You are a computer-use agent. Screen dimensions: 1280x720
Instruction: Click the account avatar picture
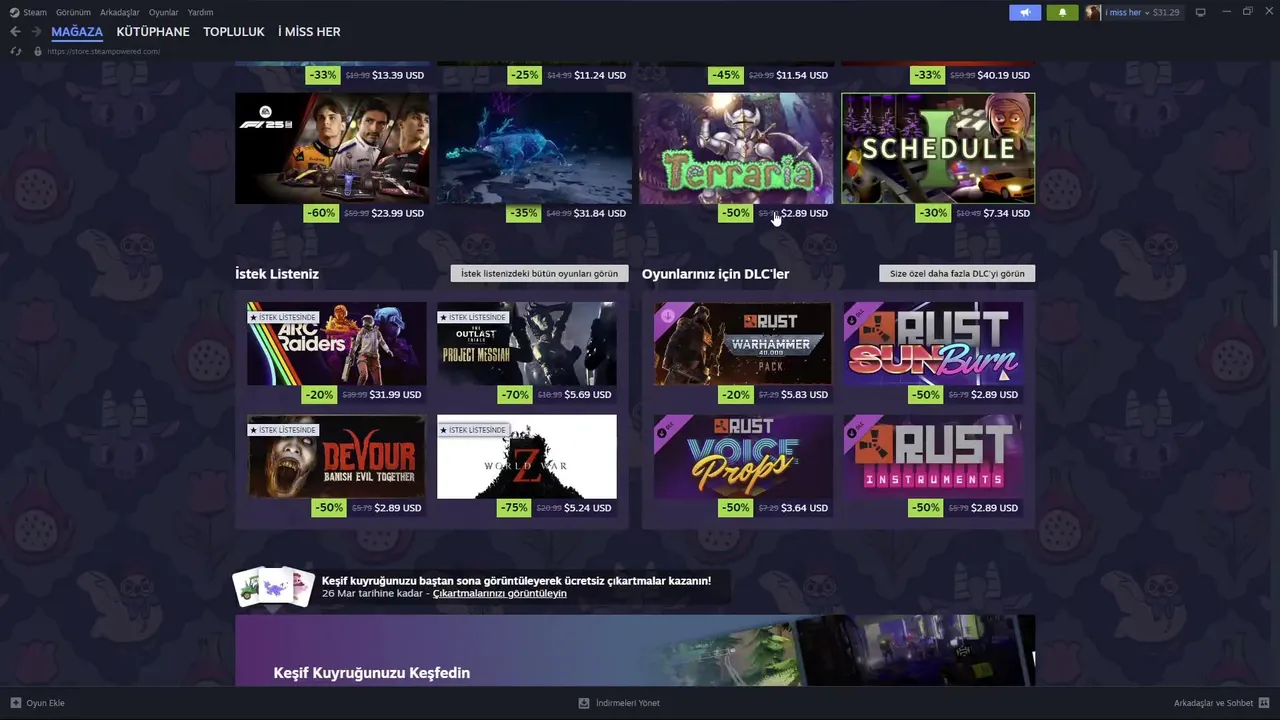[1093, 12]
